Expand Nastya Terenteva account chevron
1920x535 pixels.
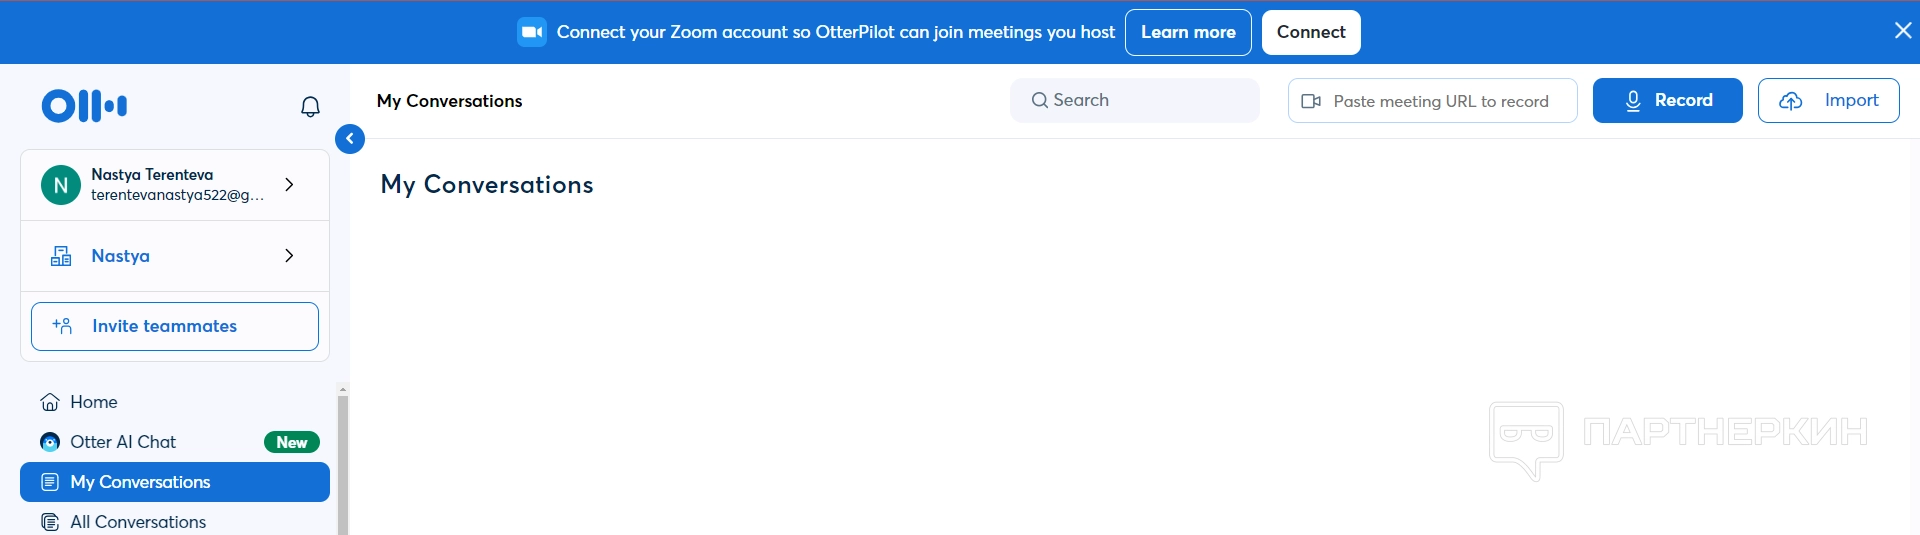[289, 185]
